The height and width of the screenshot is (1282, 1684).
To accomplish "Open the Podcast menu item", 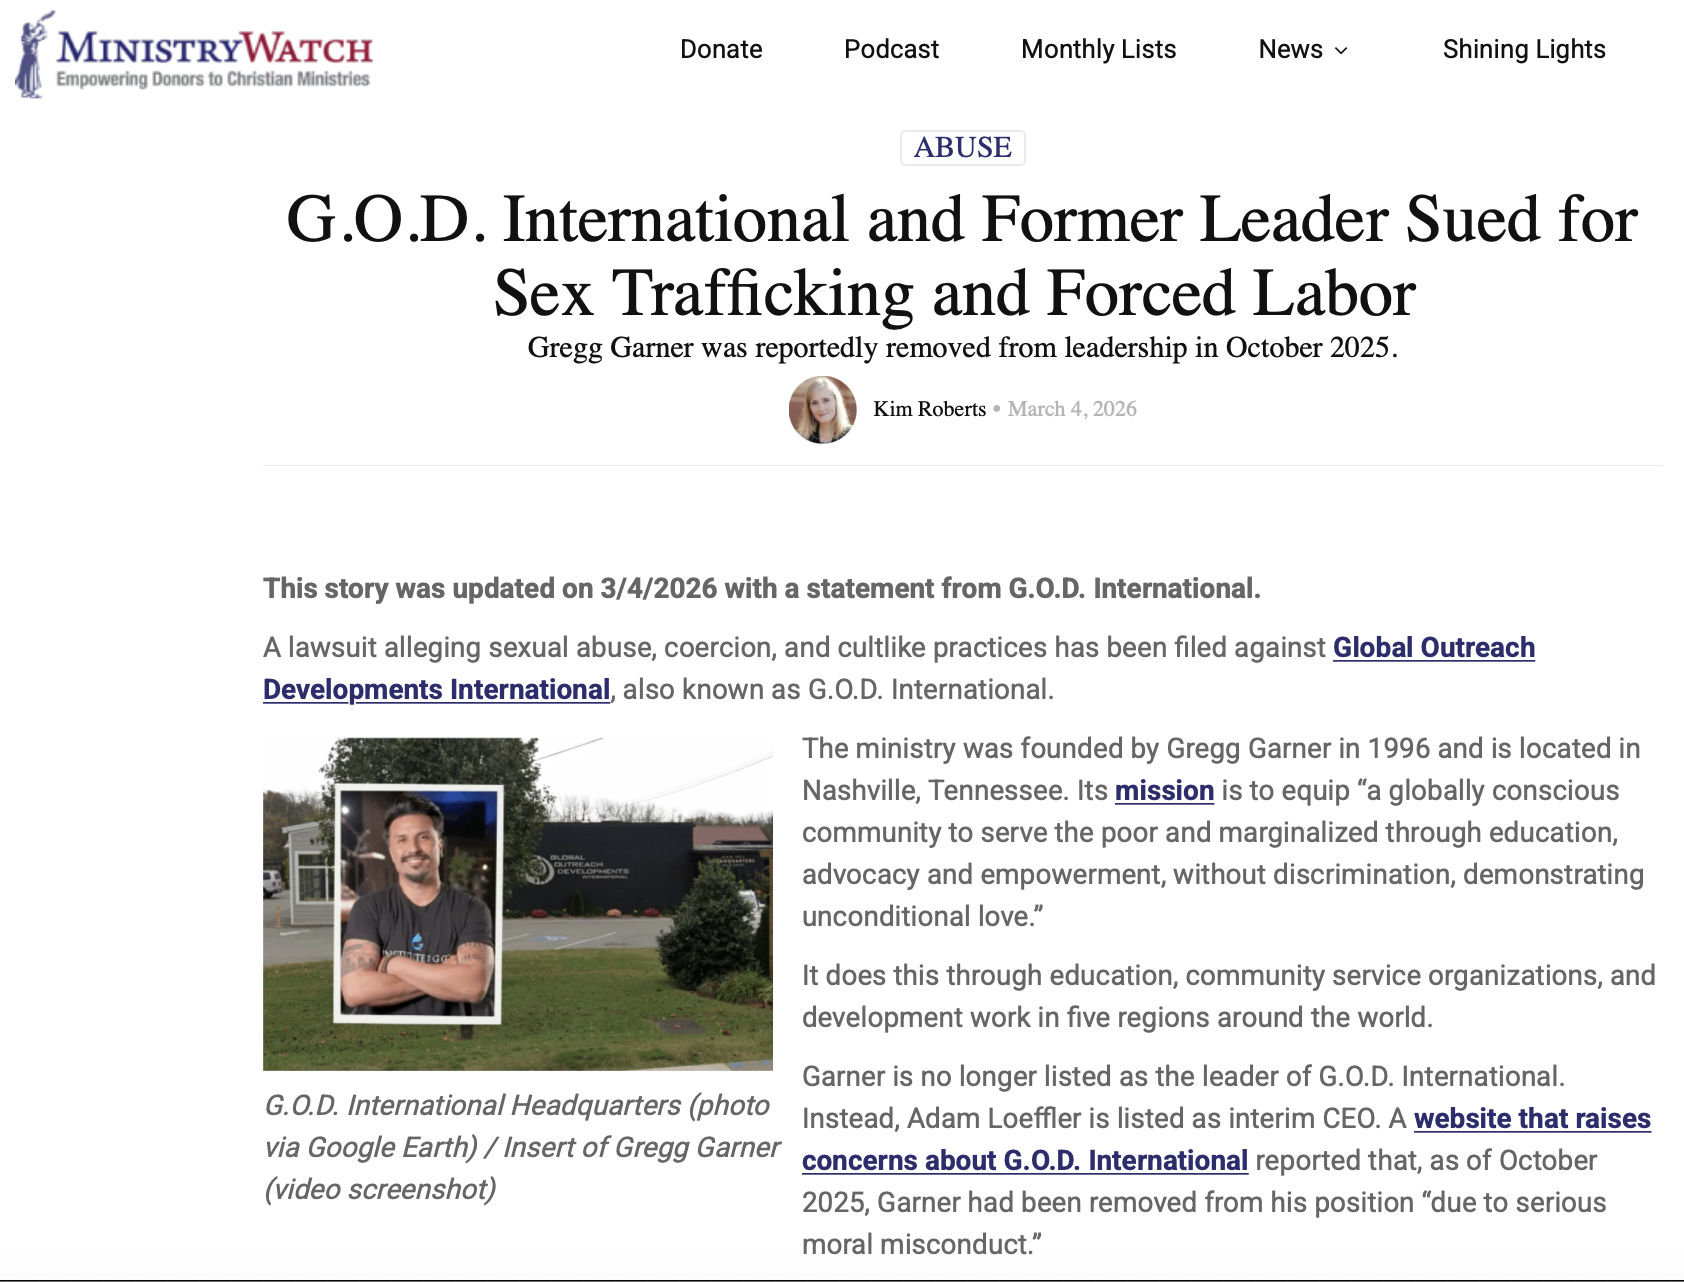I will point(891,49).
